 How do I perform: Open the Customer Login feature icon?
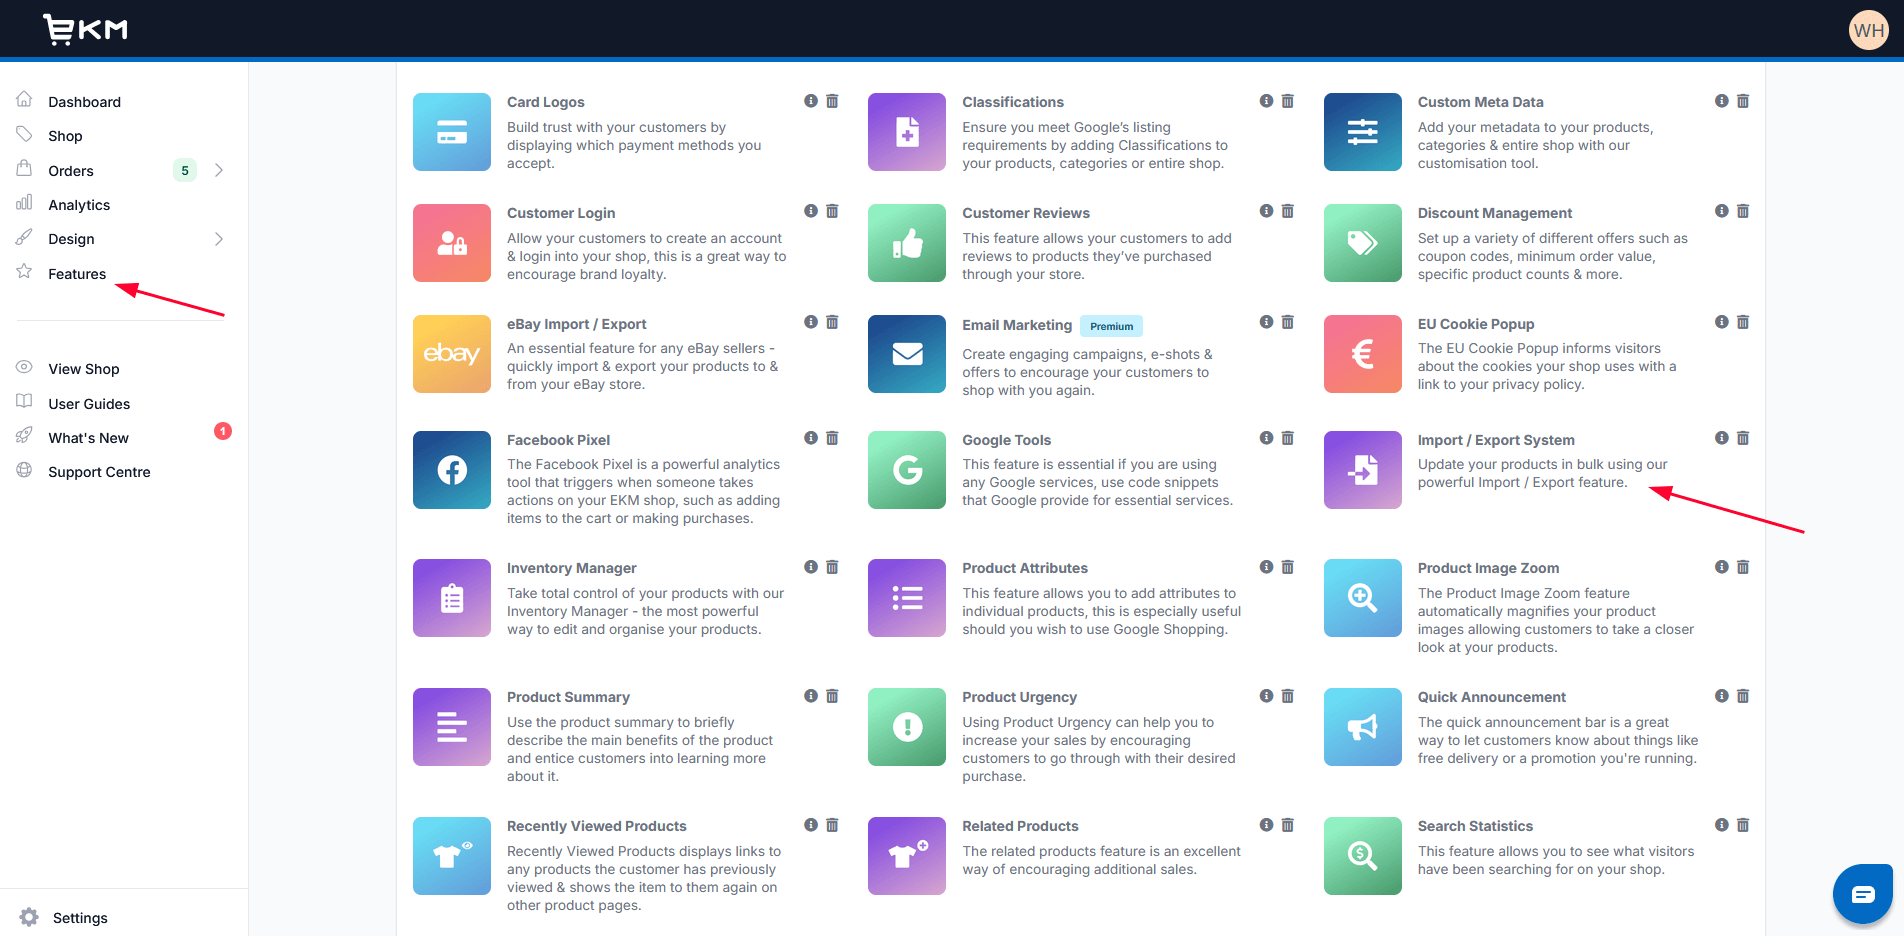point(452,243)
